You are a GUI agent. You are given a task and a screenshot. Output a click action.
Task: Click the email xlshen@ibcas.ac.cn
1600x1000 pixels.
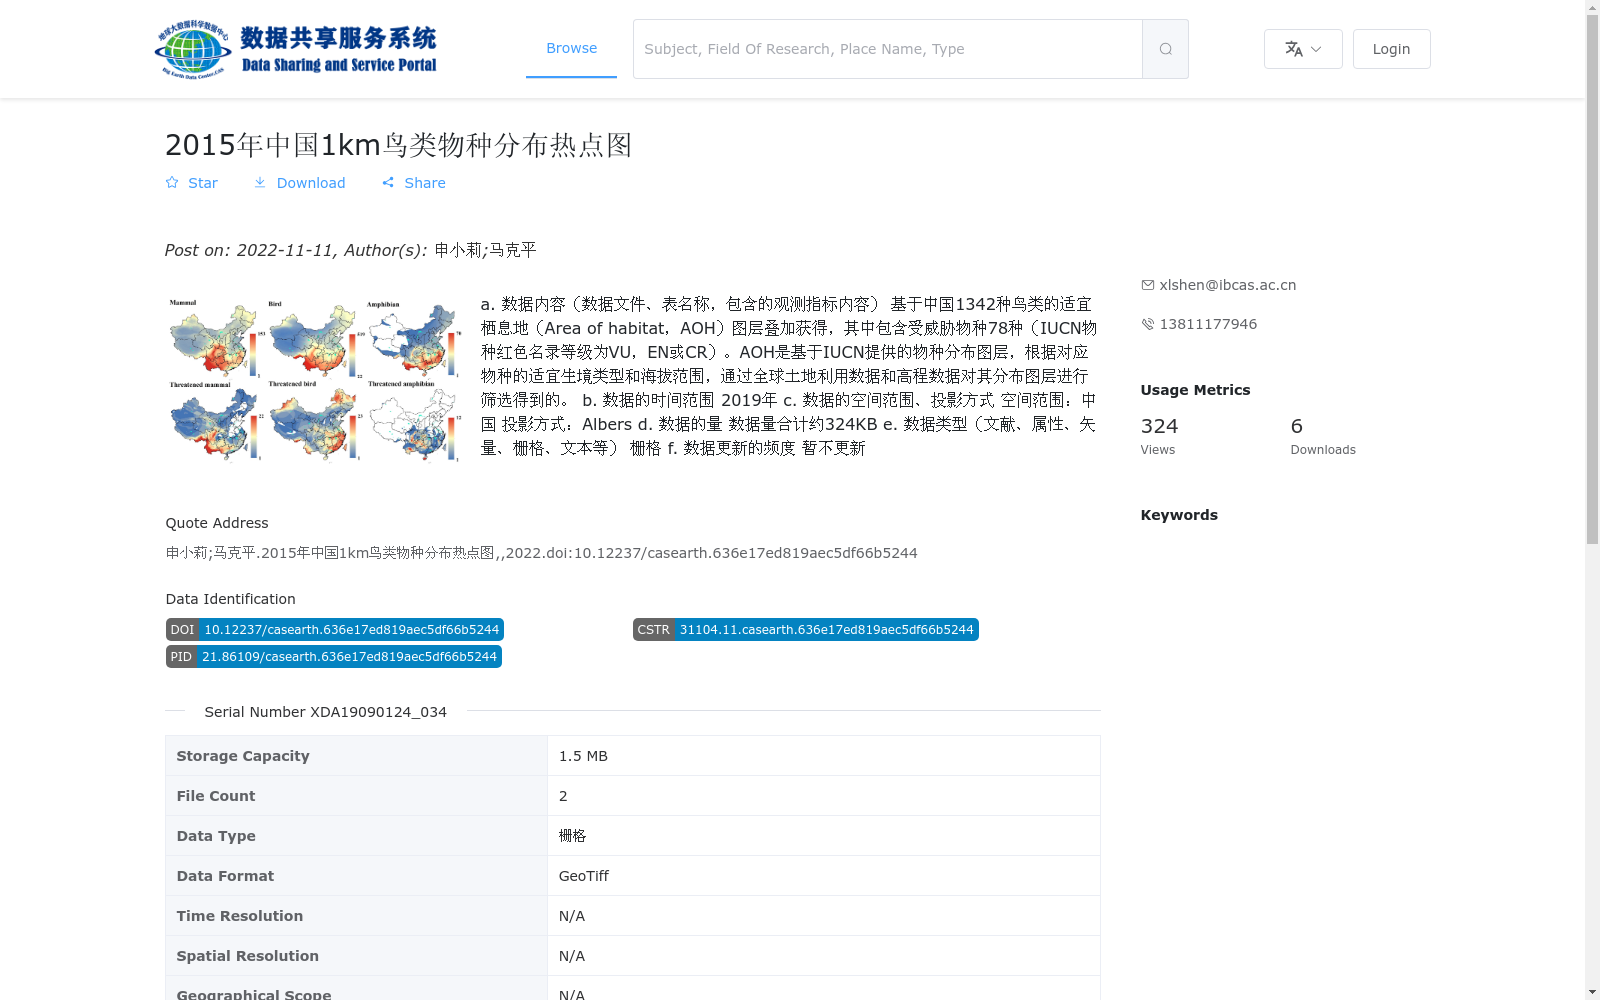(x=1227, y=285)
